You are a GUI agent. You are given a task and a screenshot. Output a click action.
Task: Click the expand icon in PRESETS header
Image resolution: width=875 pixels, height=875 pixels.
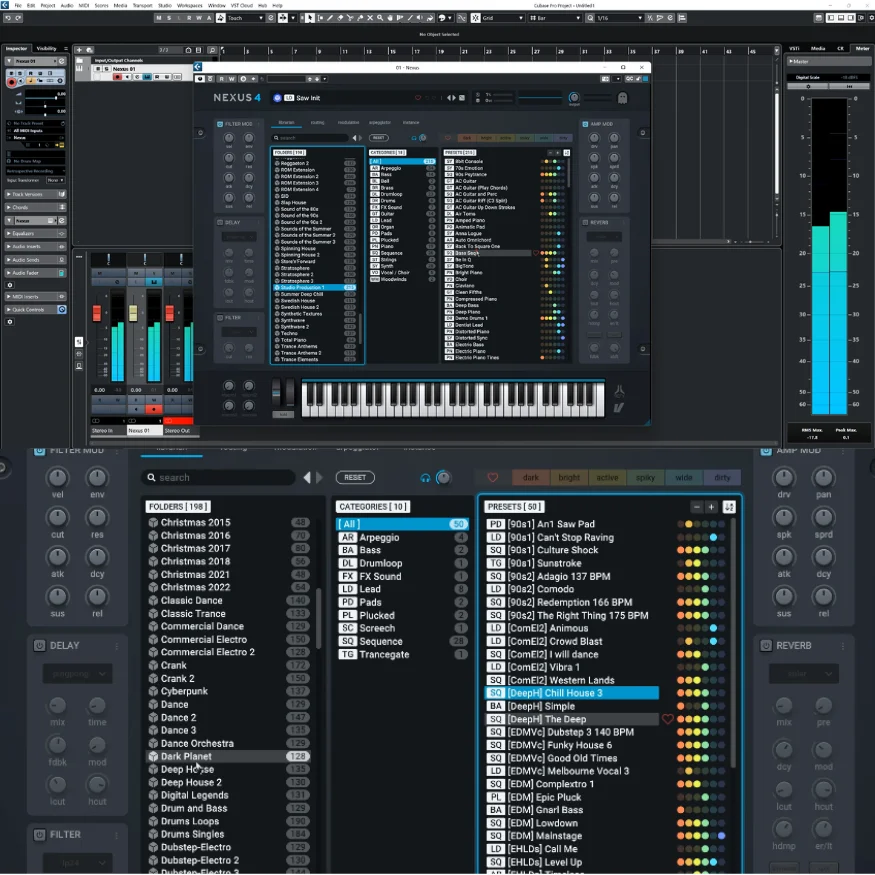point(730,507)
